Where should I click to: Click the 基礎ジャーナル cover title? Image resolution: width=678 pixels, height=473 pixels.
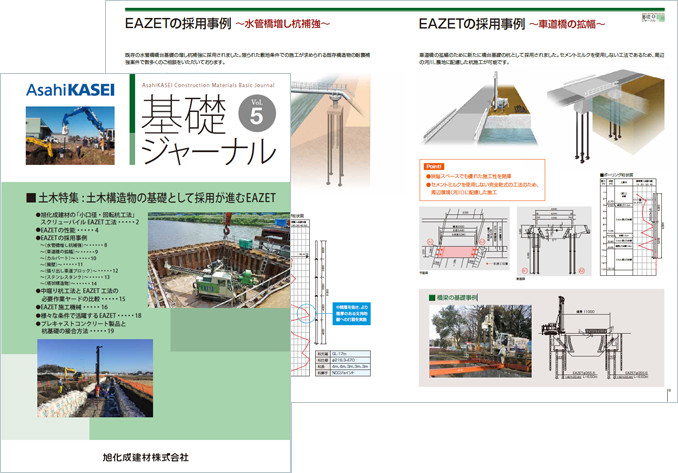[208, 130]
